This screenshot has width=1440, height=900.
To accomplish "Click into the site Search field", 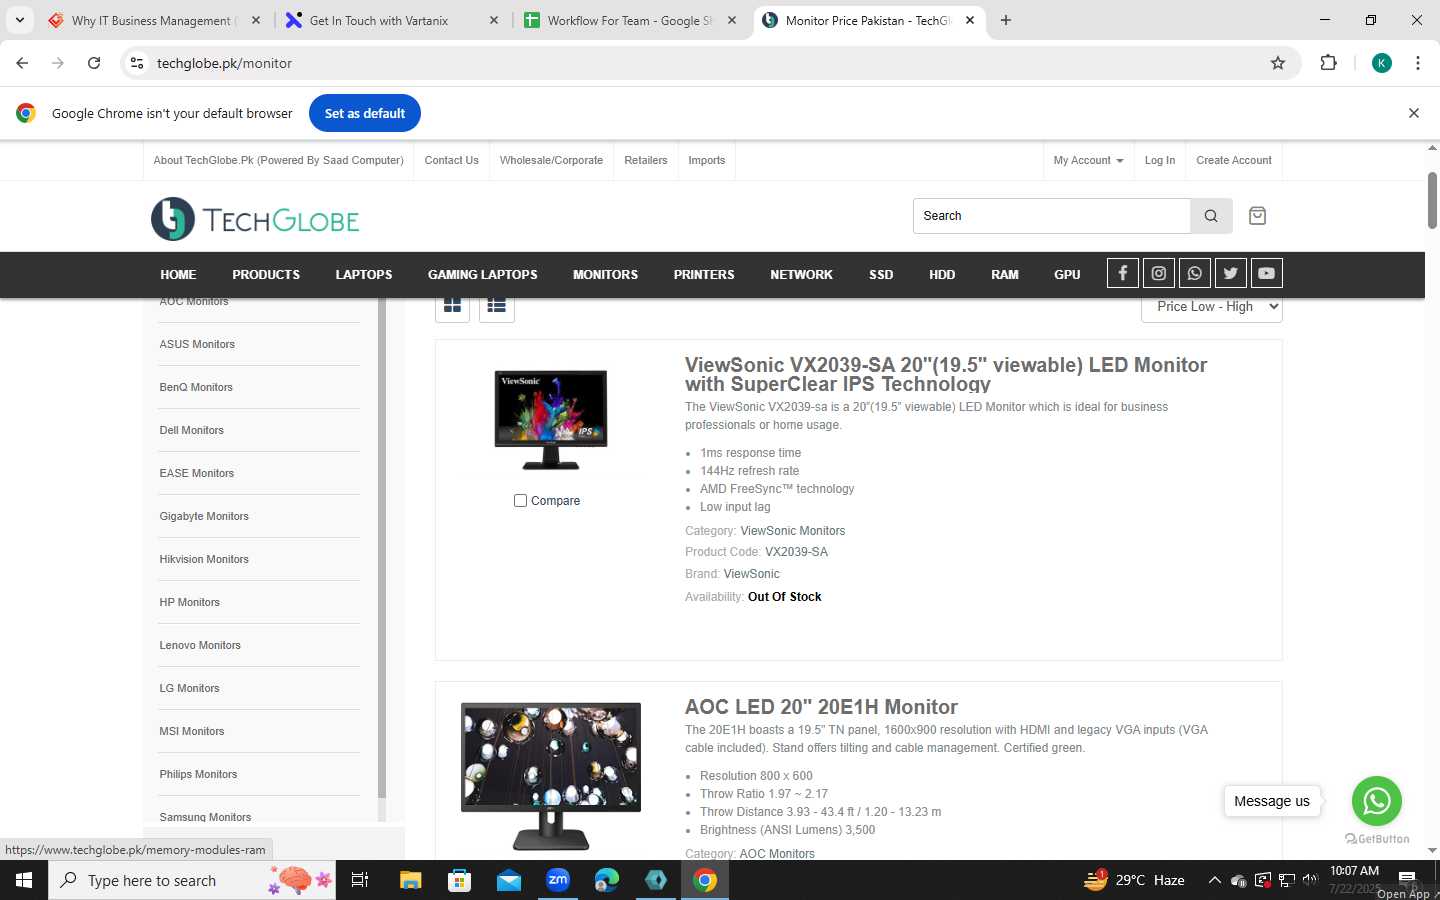I will click(x=1051, y=216).
